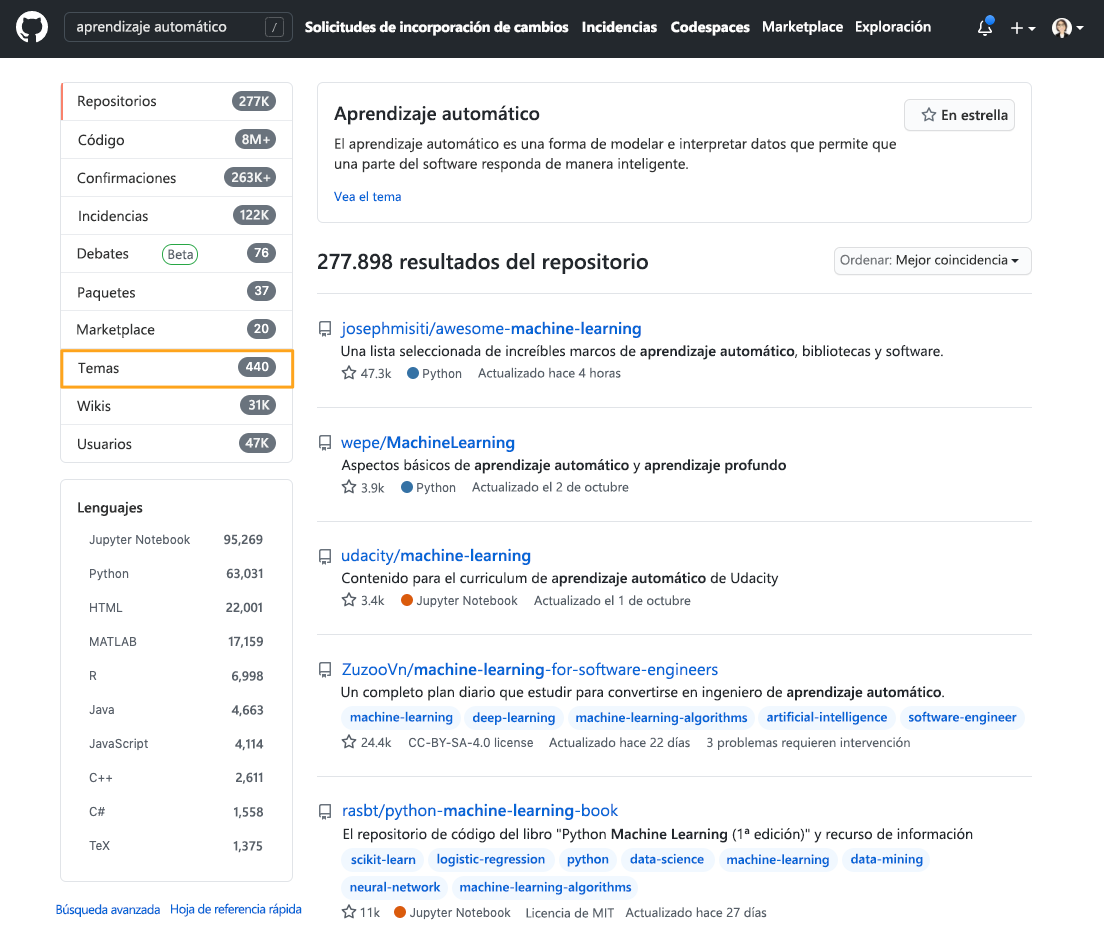The height and width of the screenshot is (944, 1104).
Task: Open the notifications bell
Action: tap(985, 27)
